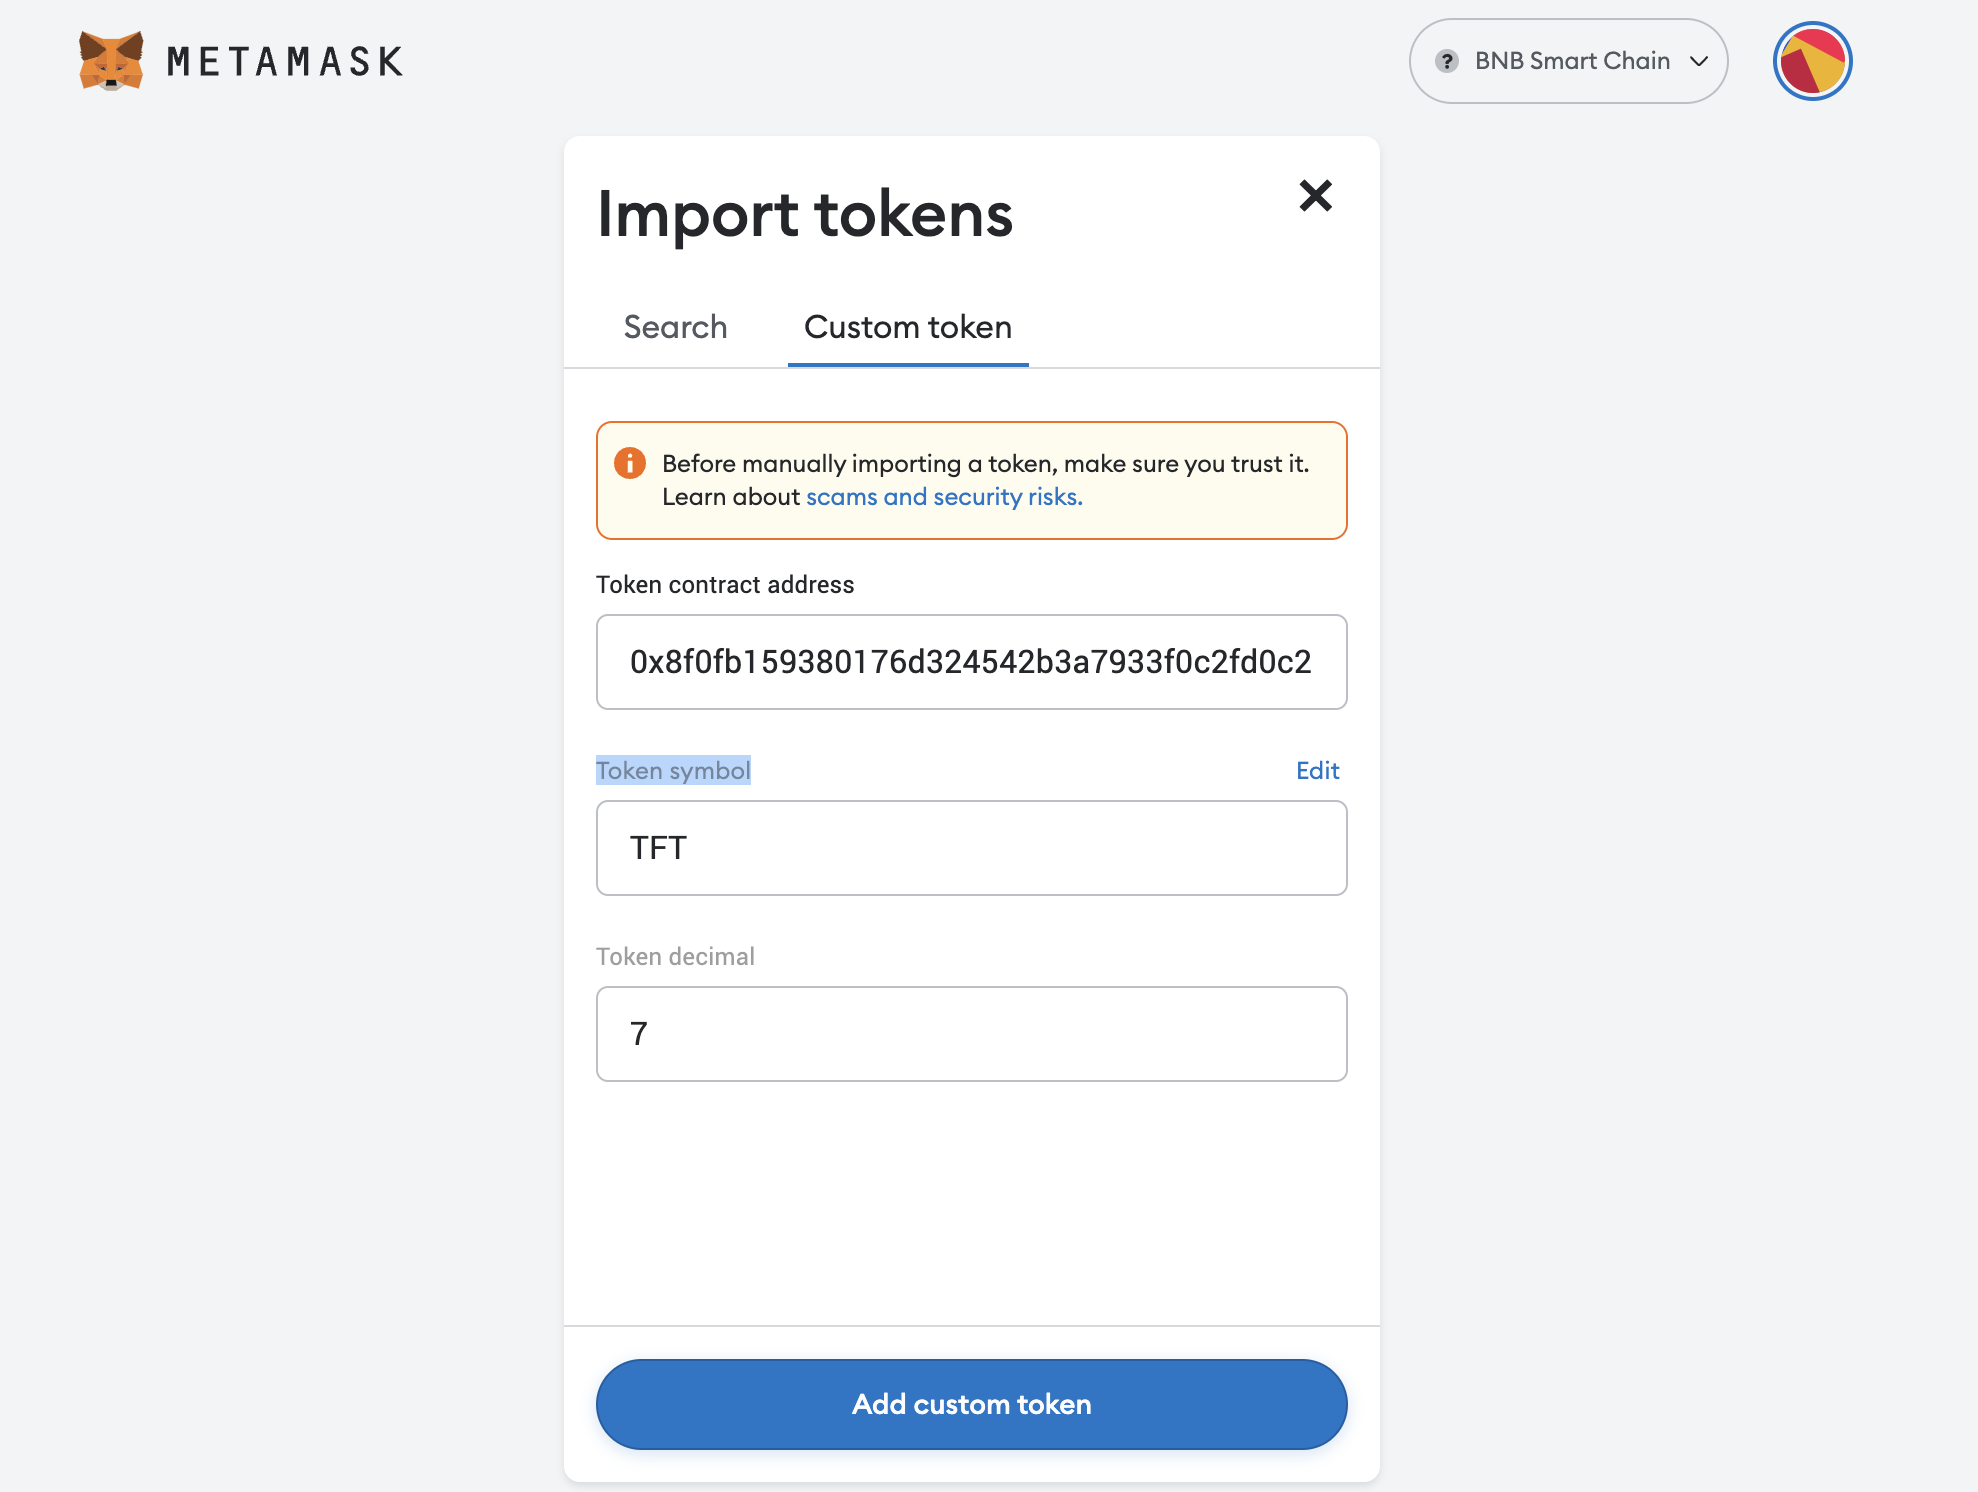The width and height of the screenshot is (1978, 1492).
Task: Click Edit next to Token symbol
Action: click(1317, 770)
